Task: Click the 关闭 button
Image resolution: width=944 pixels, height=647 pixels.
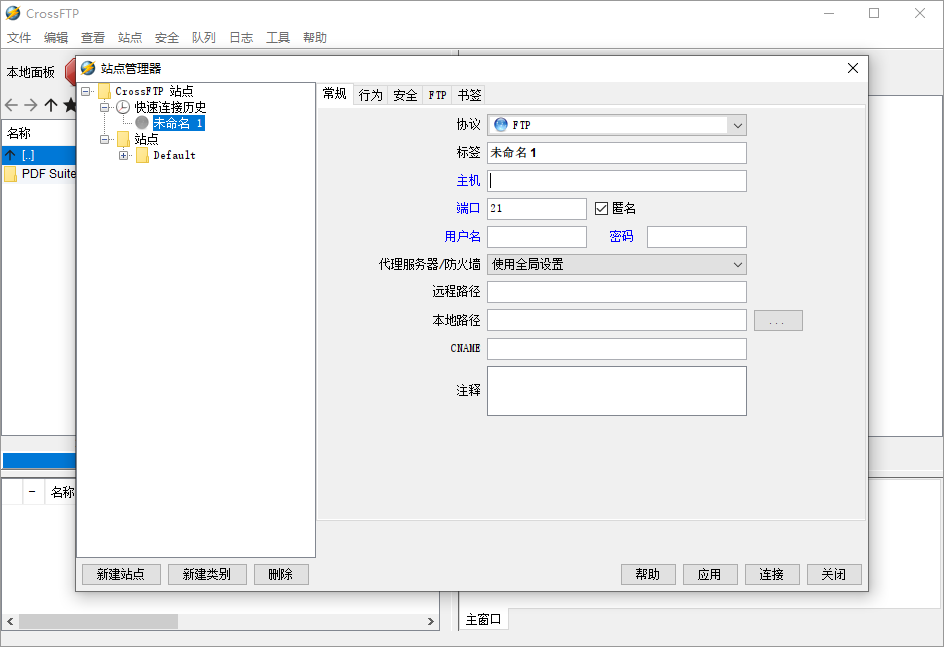Action: pyautogui.click(x=834, y=574)
